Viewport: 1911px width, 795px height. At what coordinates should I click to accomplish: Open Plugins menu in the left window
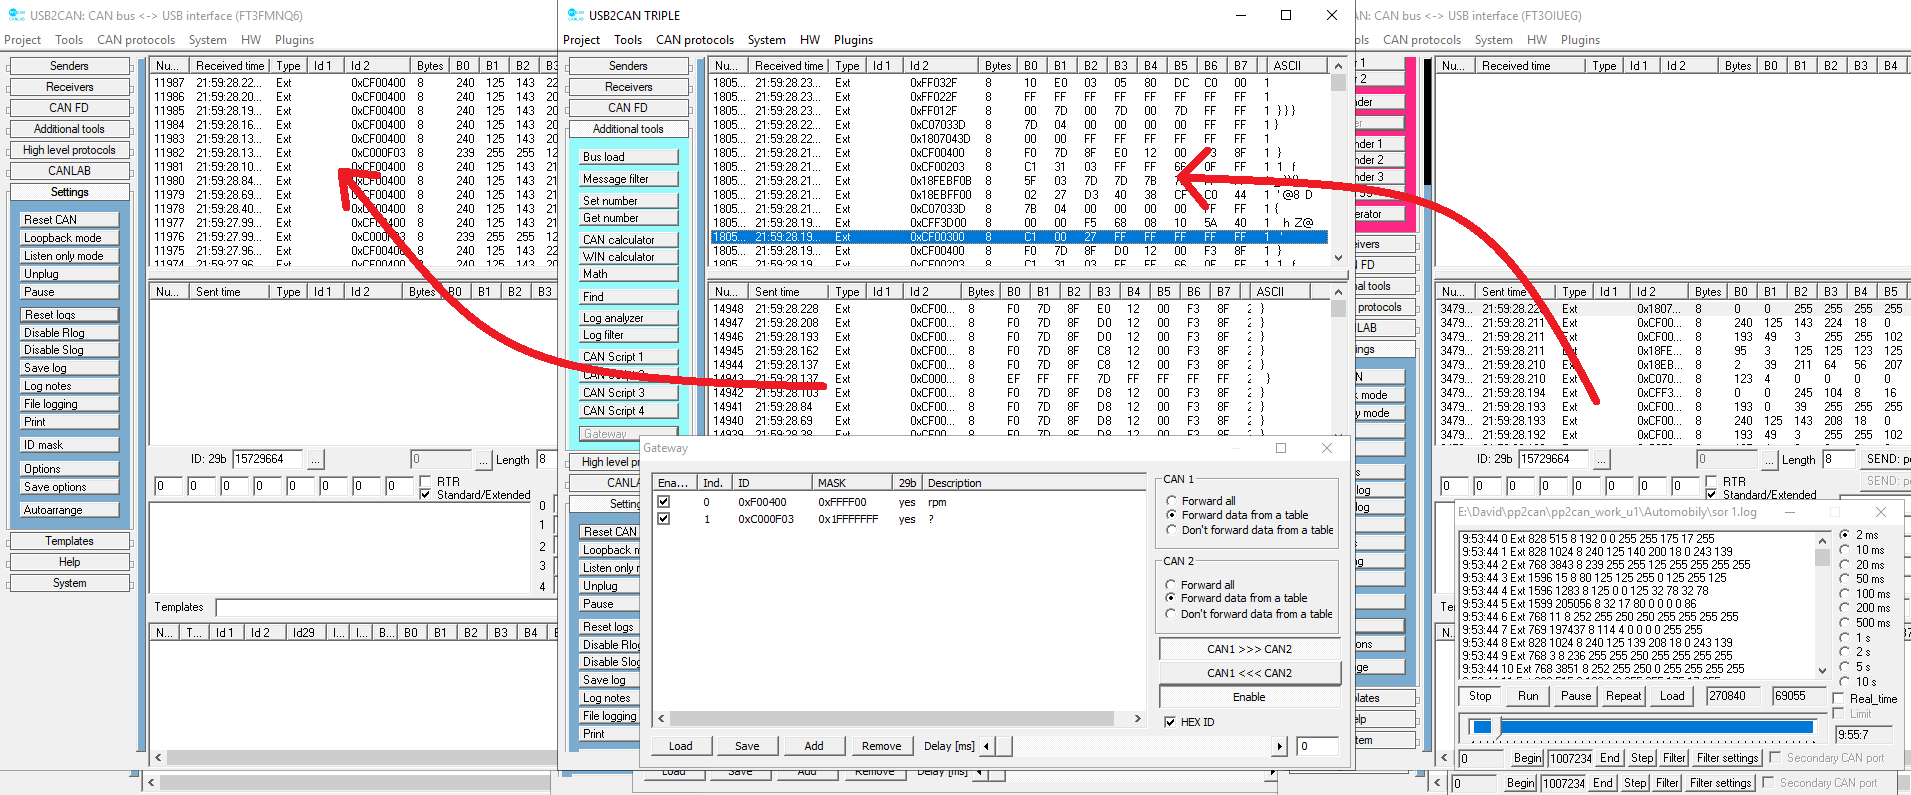pyautogui.click(x=294, y=40)
